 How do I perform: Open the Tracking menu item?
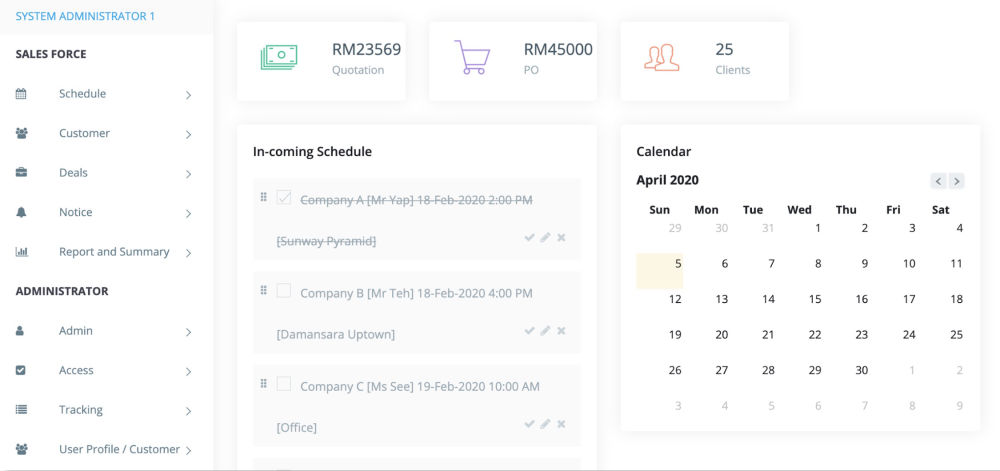tap(80, 410)
